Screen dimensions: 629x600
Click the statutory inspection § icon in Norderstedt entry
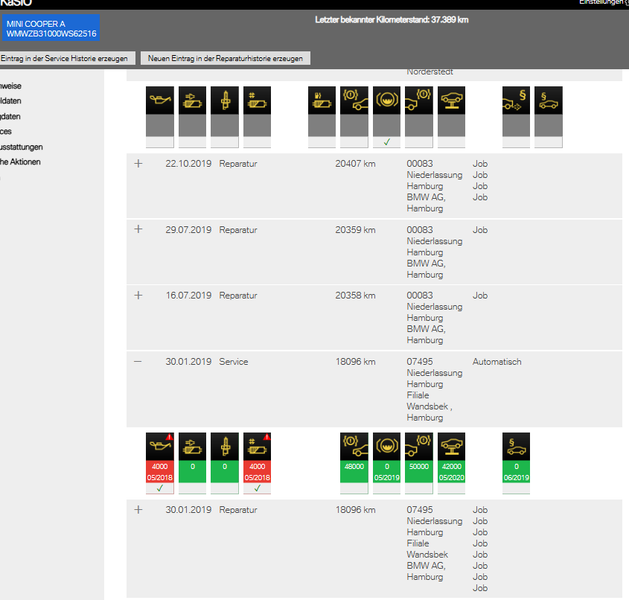pyautogui.click(x=548, y=100)
